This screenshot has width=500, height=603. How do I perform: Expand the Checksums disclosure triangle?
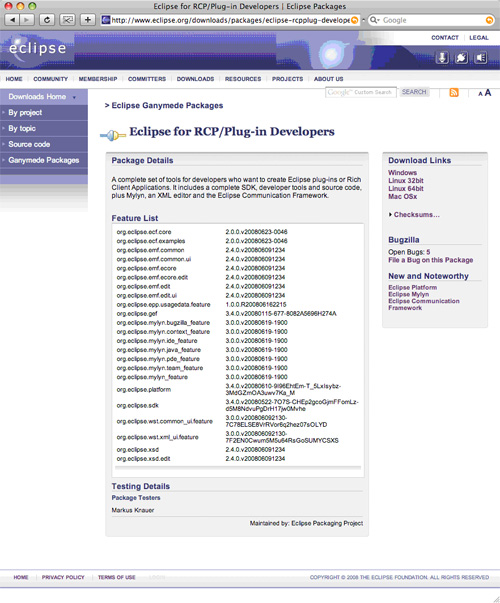pos(390,215)
